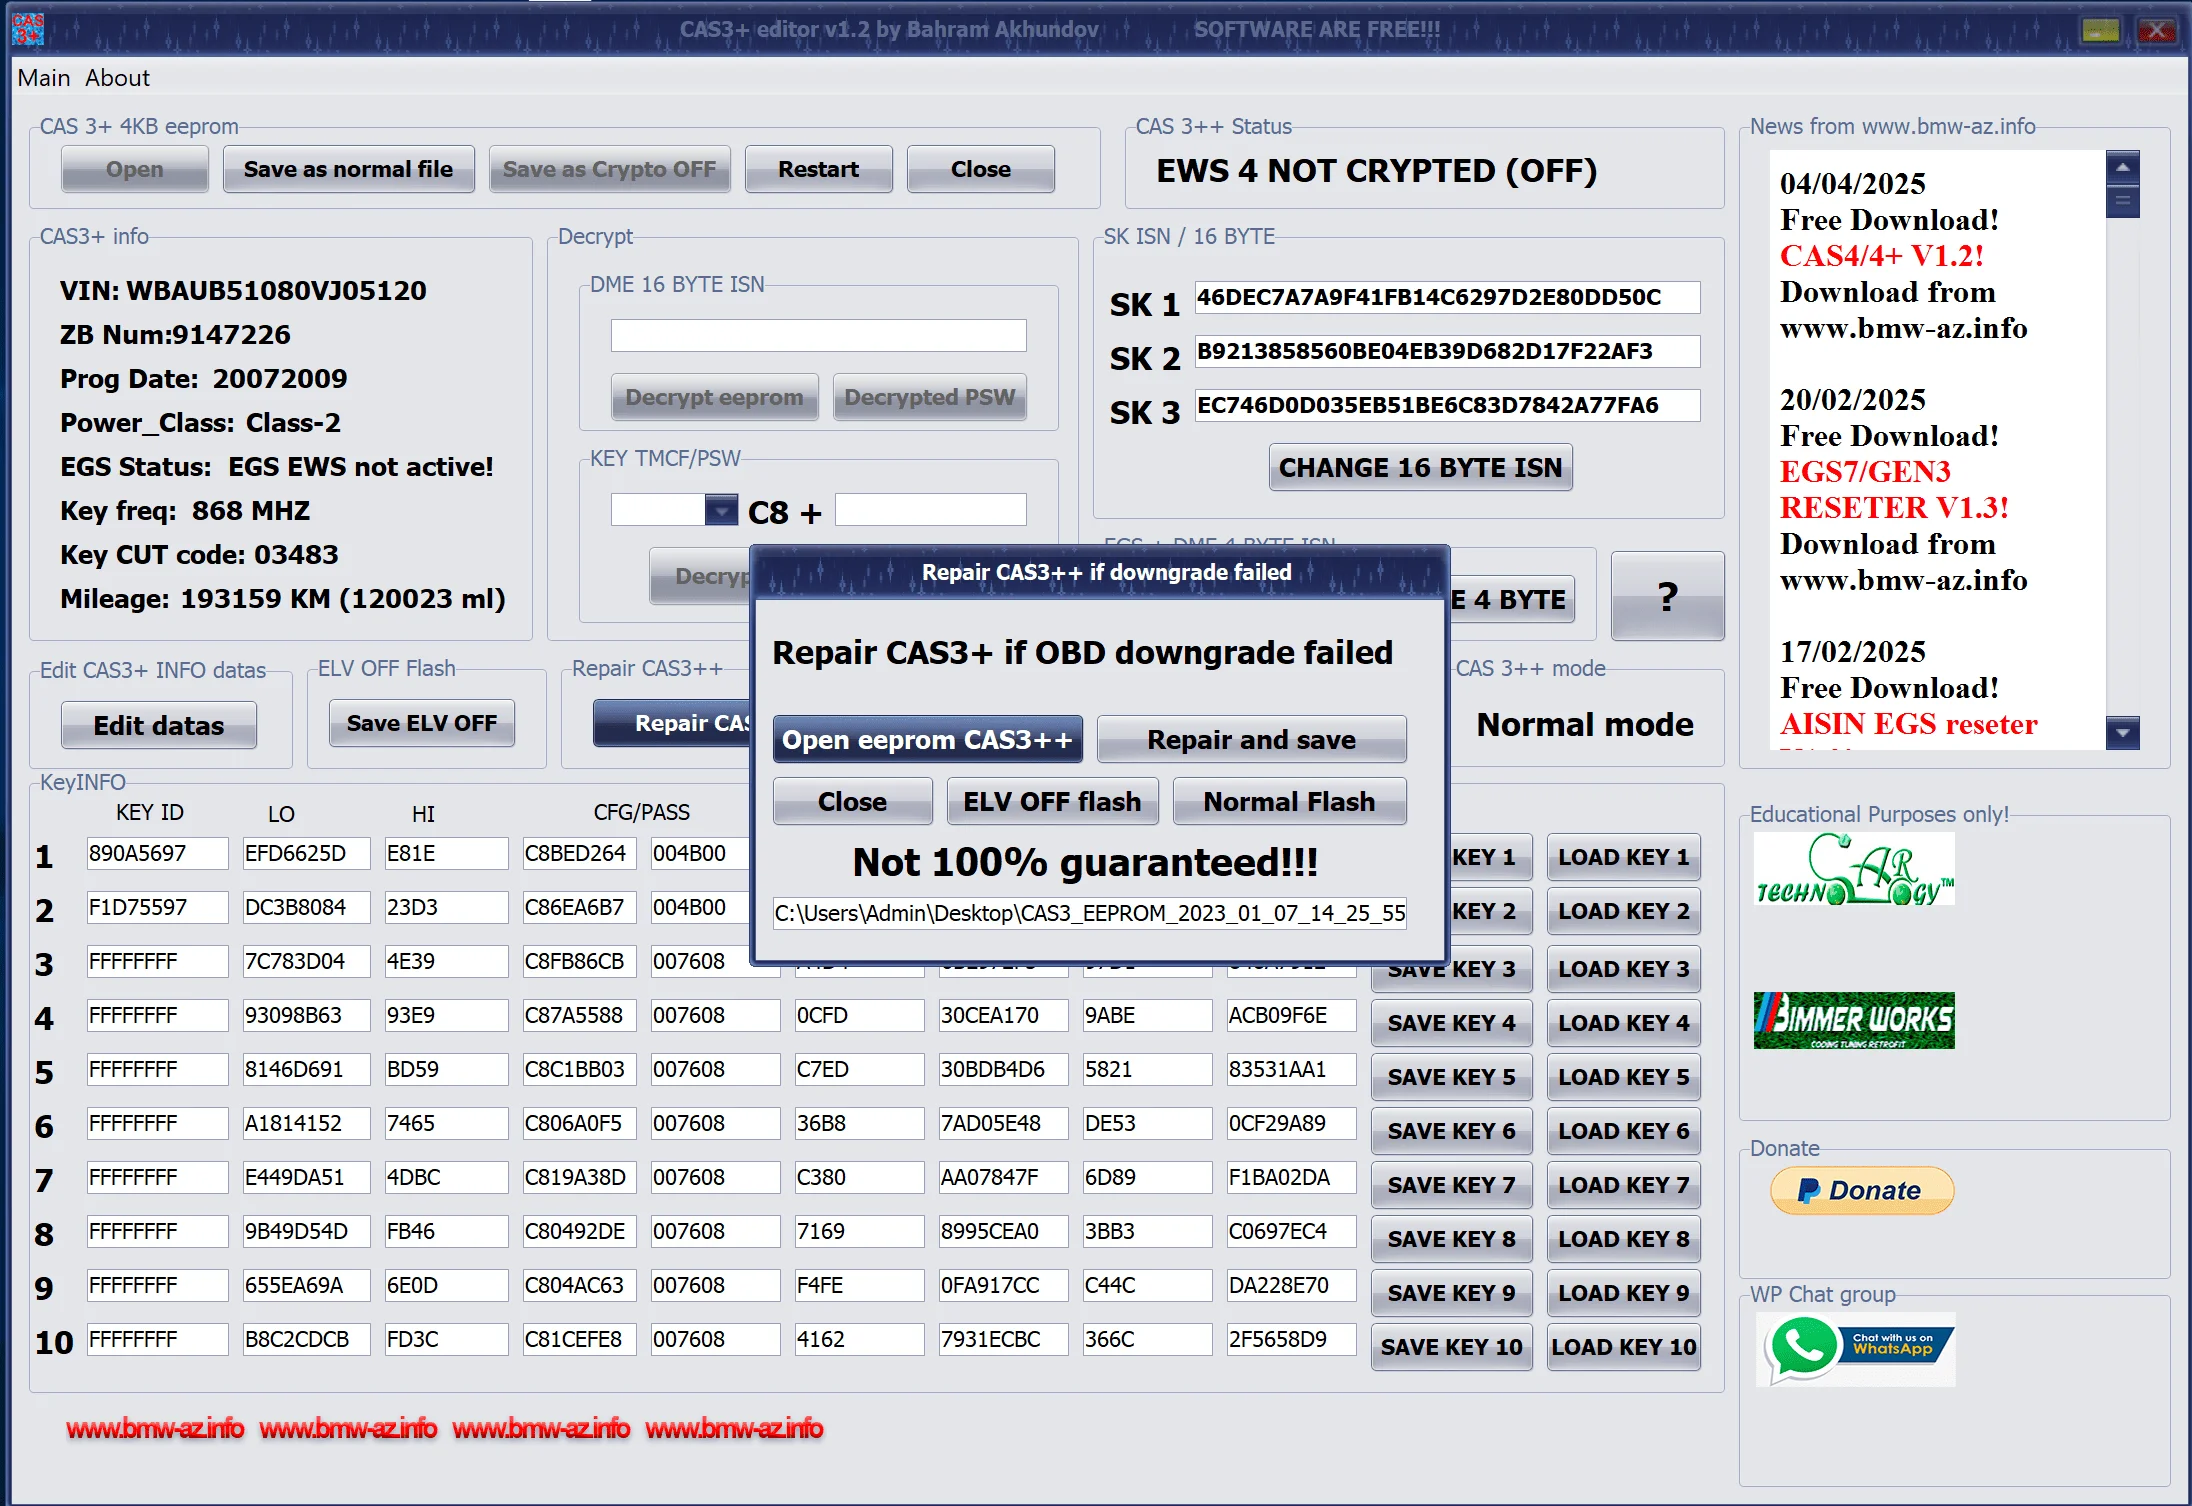Click Key 4 CFG field C87A5588

(579, 1015)
